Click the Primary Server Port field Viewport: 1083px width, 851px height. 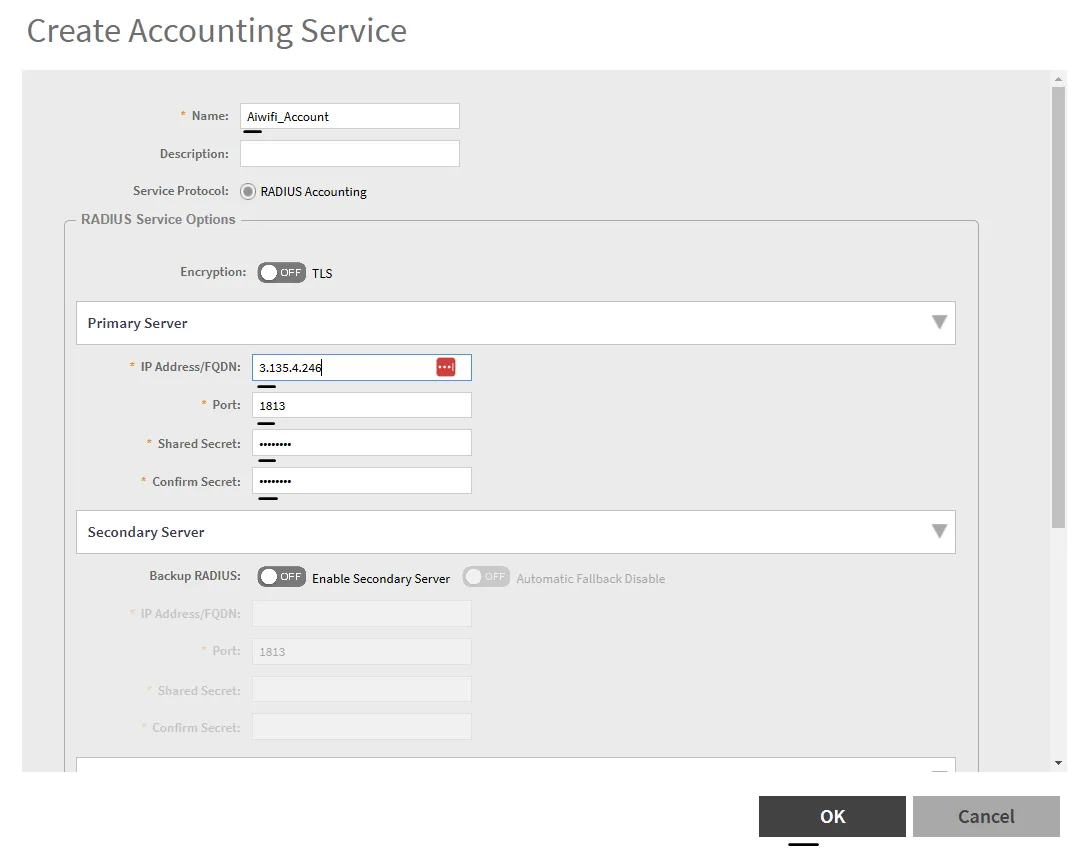click(x=362, y=405)
